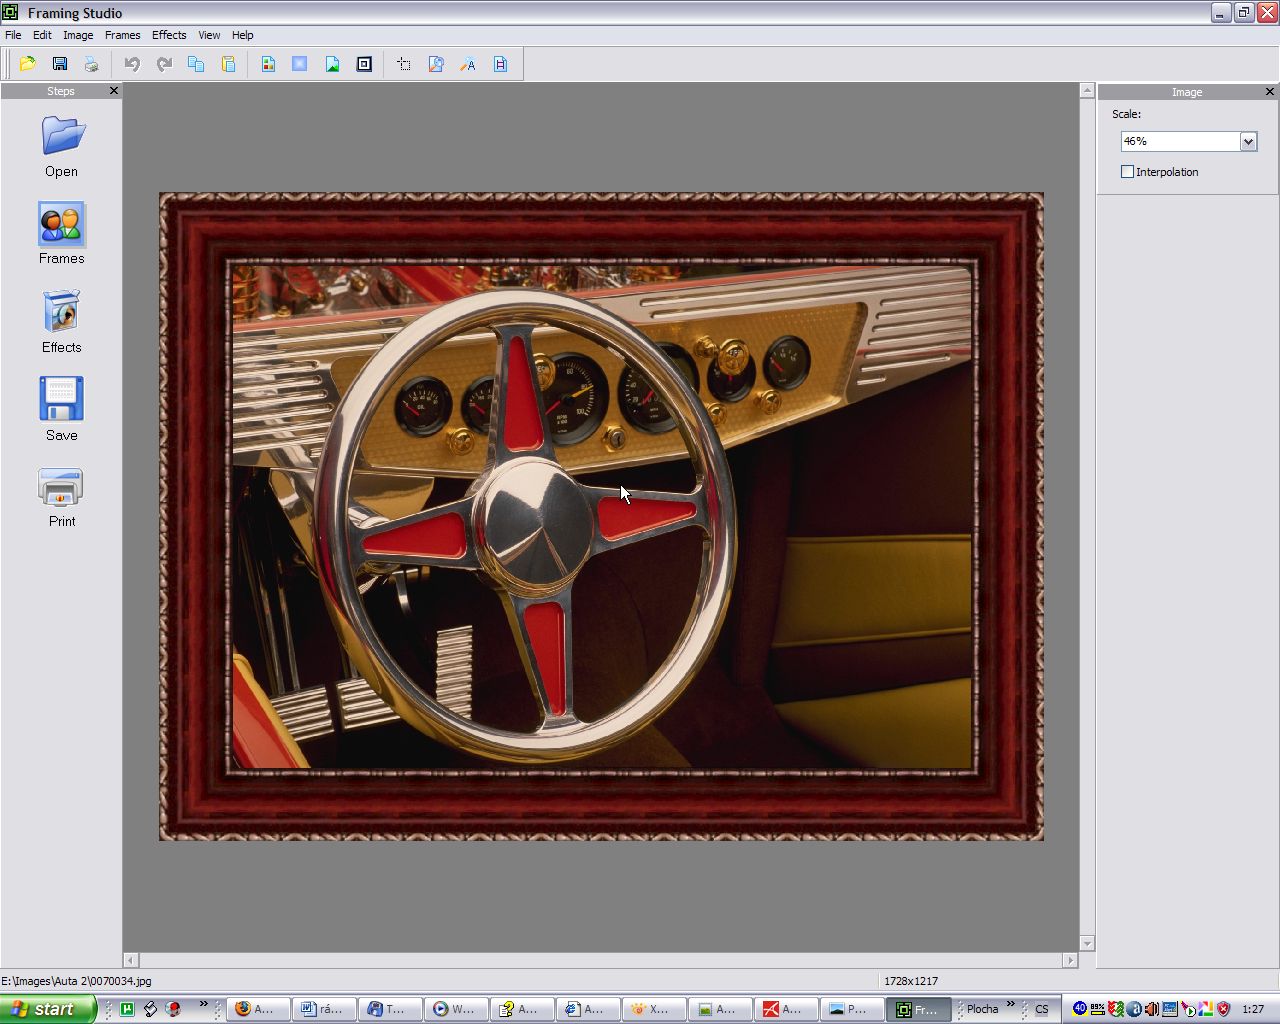Open the Effects menu
The width and height of the screenshot is (1280, 1024).
(169, 35)
